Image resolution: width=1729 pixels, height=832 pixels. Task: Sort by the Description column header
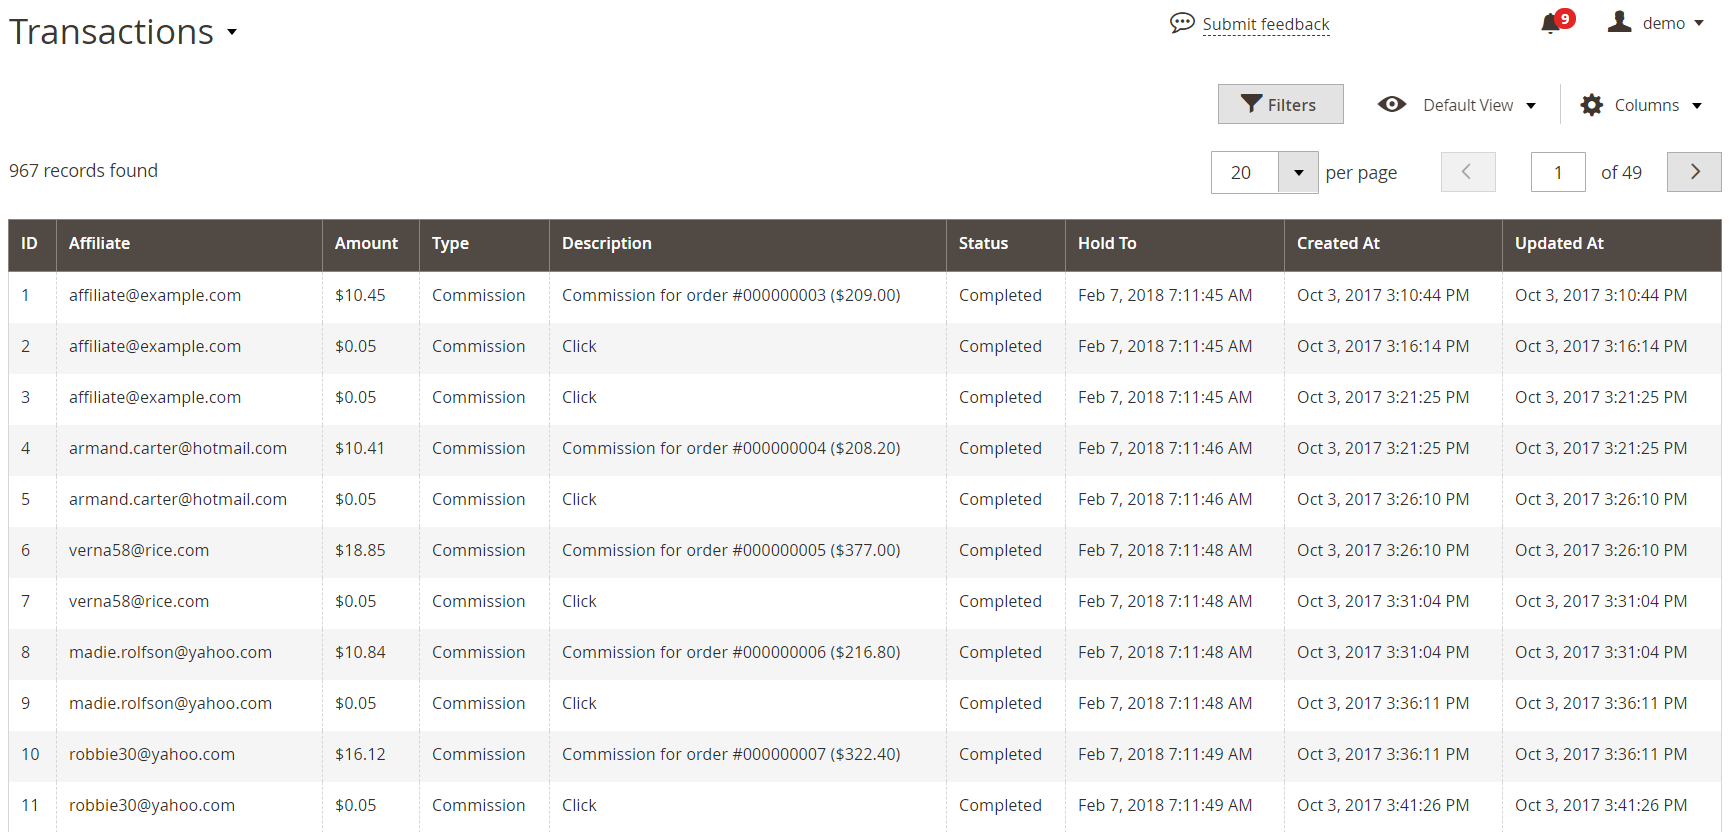point(747,244)
